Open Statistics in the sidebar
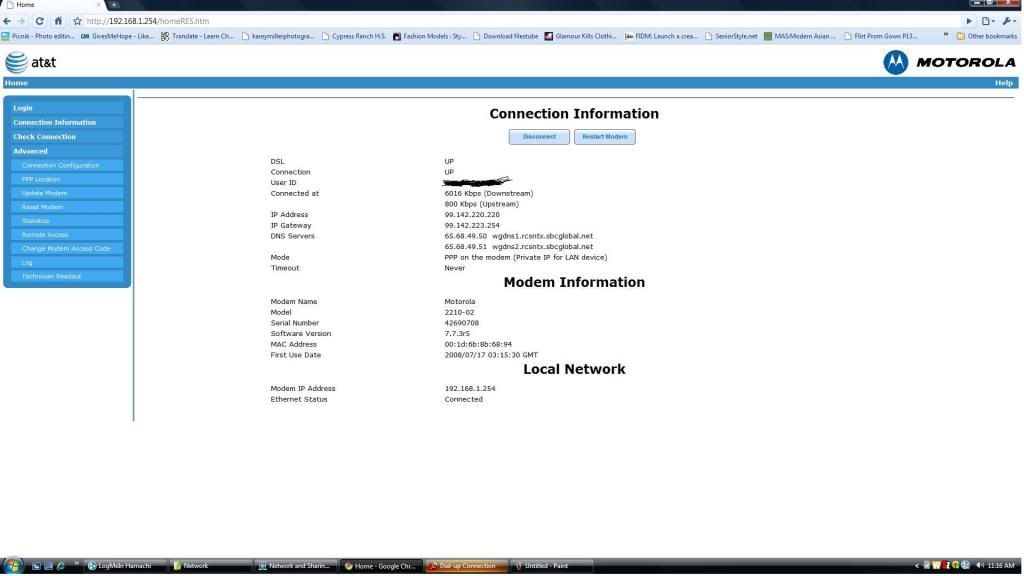 pos(67,221)
